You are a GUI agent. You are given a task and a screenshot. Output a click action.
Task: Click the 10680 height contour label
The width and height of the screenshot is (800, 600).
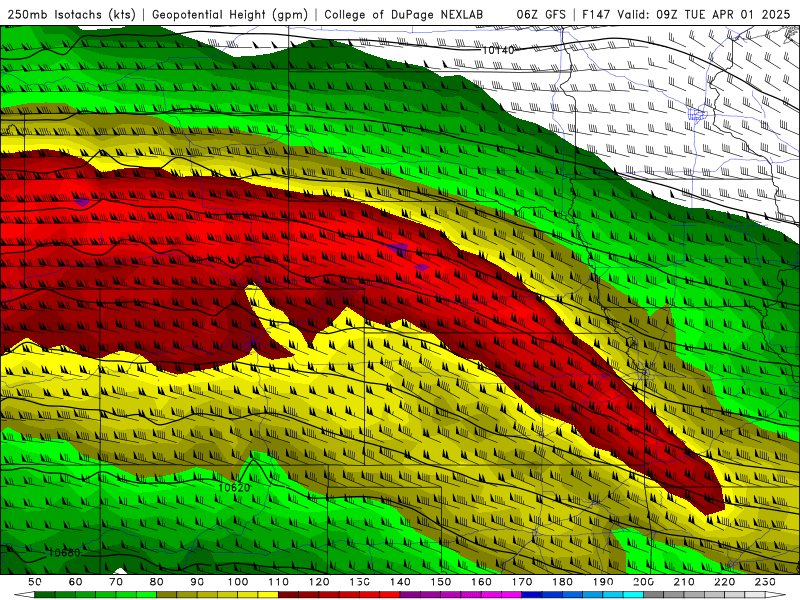point(64,553)
